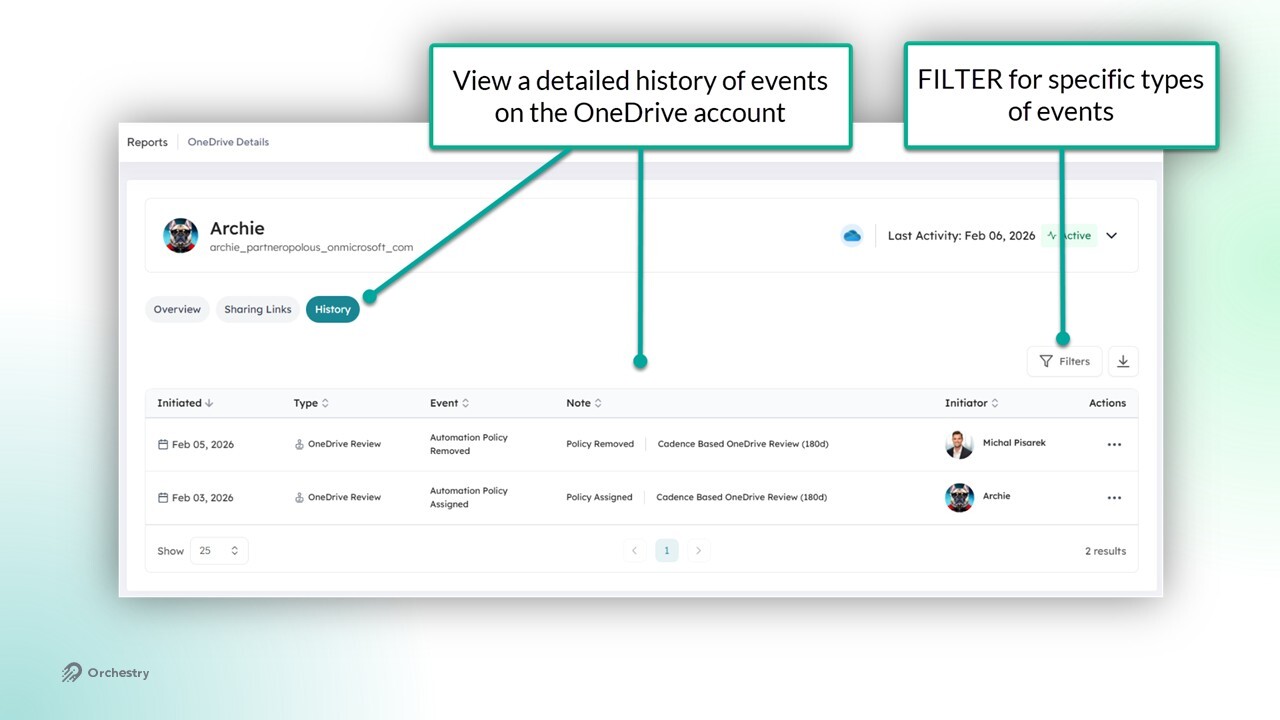Click Michal Pisarek's initiator avatar
Image resolution: width=1280 pixels, height=720 pixels.
click(x=959, y=445)
